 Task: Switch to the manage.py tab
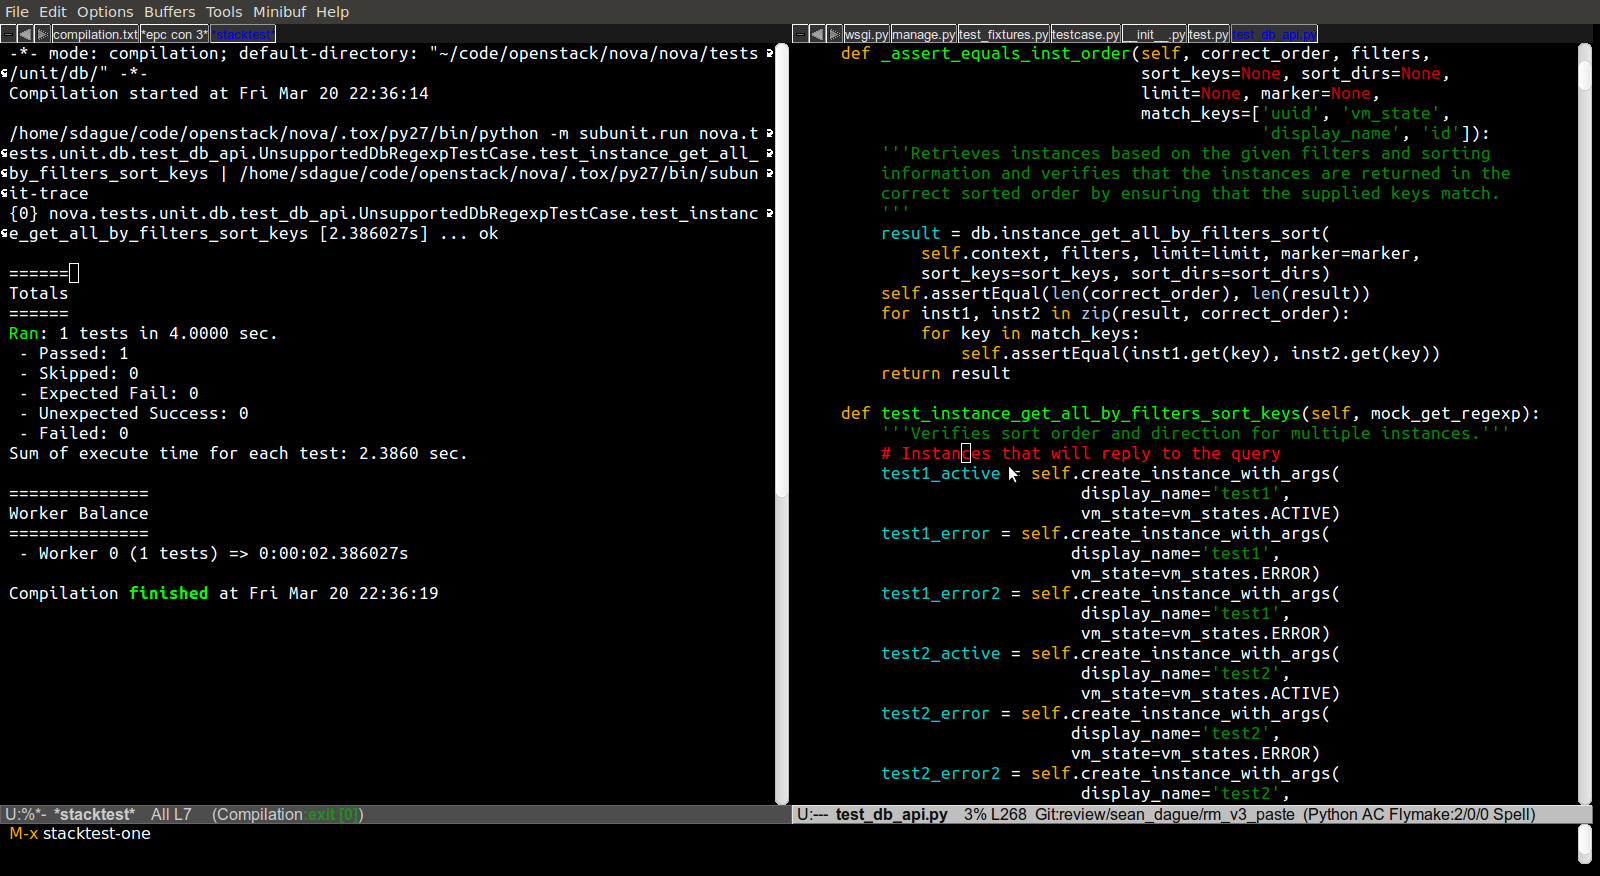click(924, 34)
